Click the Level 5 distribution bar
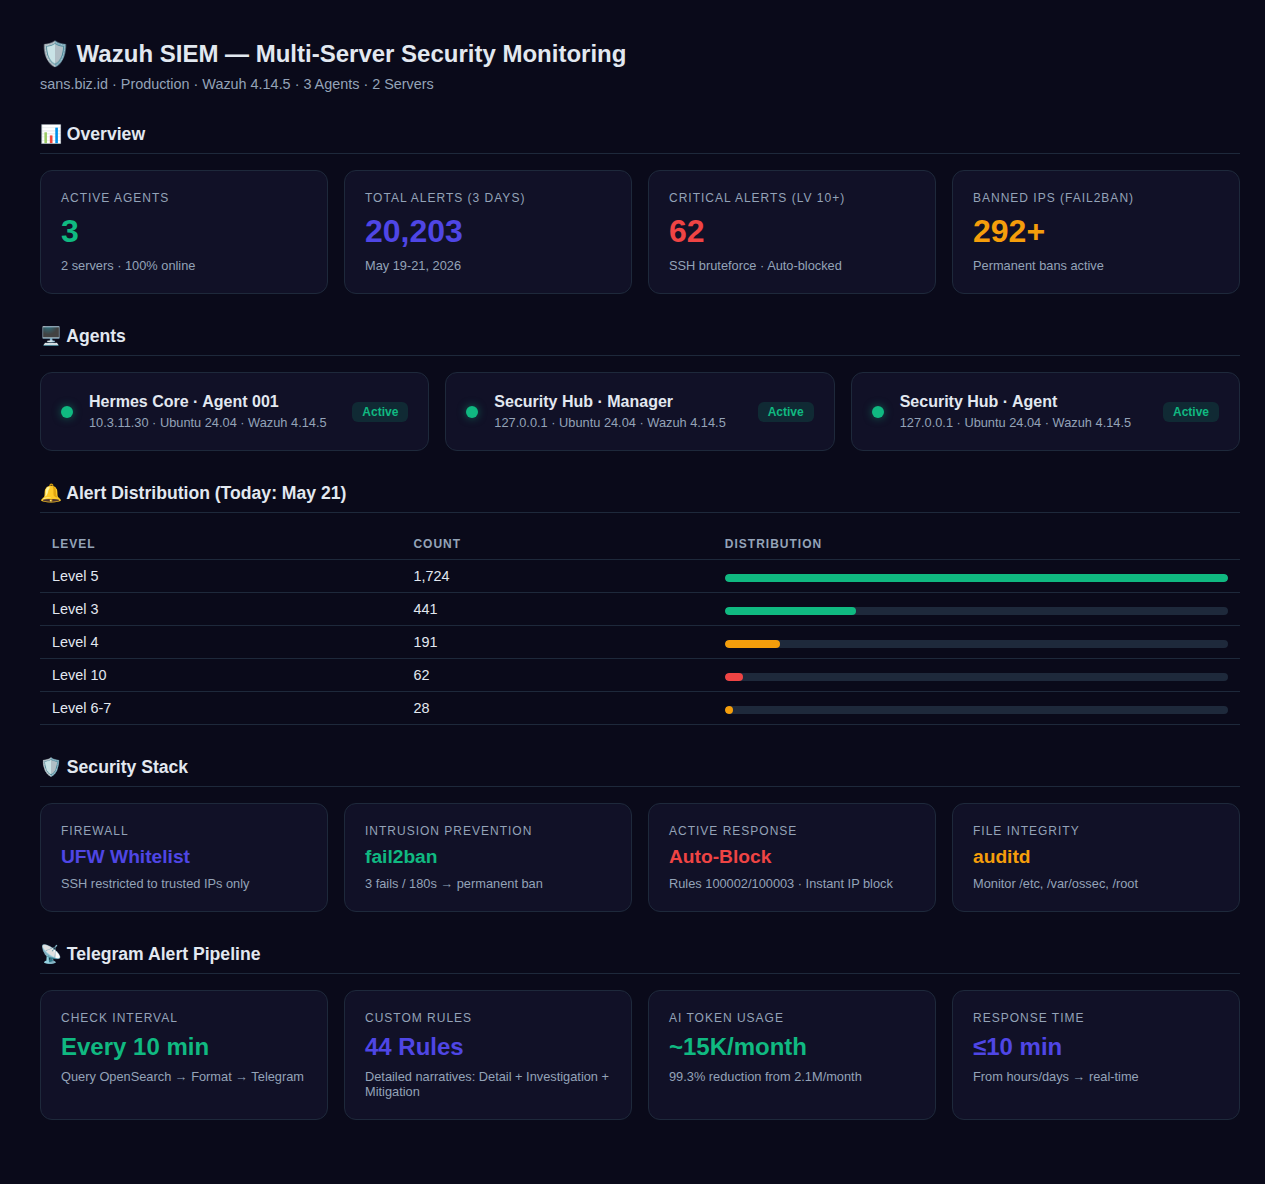1265x1184 pixels. tap(976, 578)
